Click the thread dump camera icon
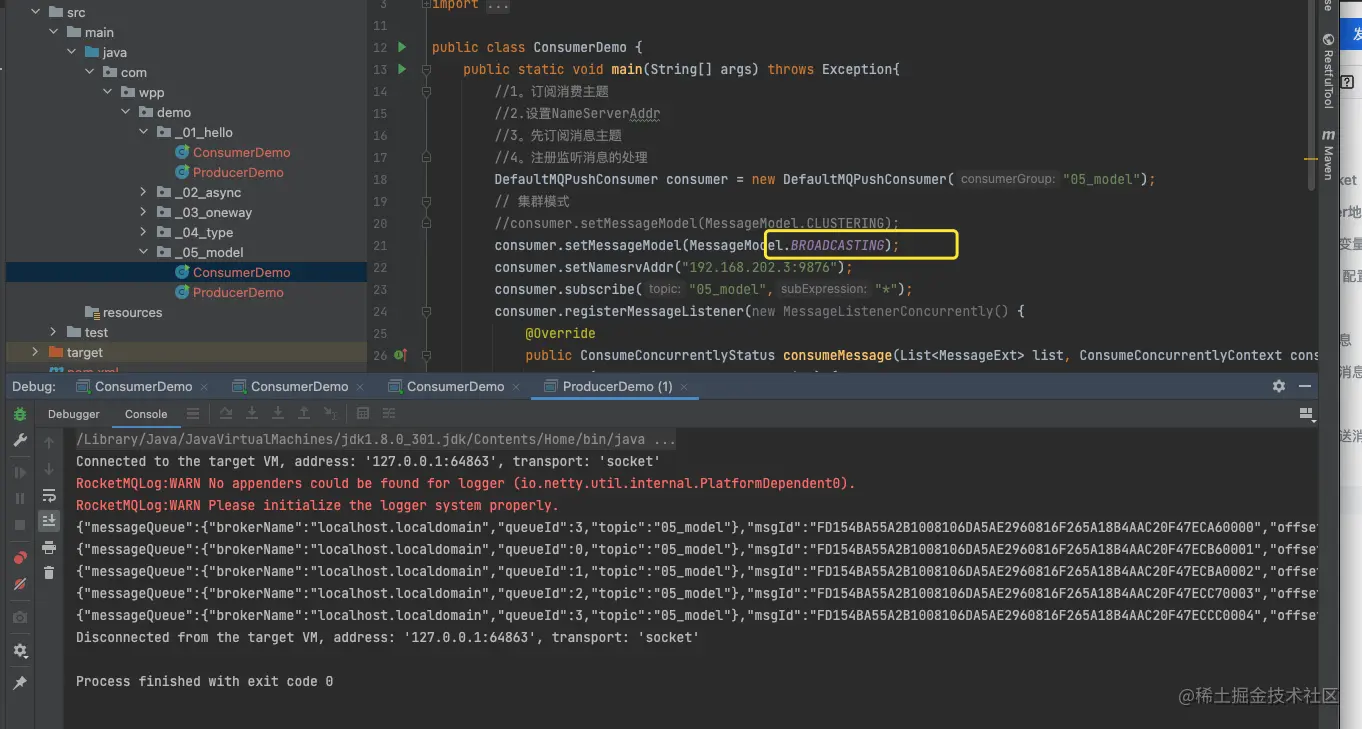Screen dimensions: 1362x729 (20, 618)
